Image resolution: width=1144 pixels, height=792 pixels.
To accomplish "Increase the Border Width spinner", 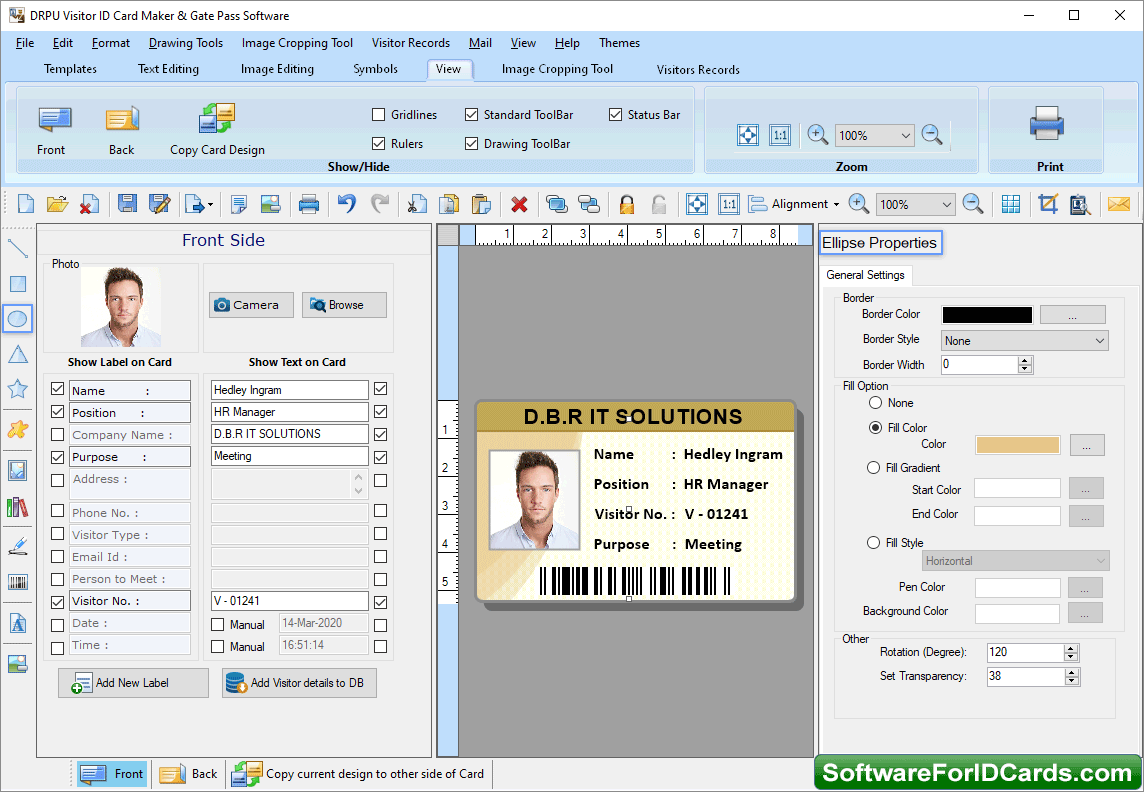I will click(x=1026, y=360).
